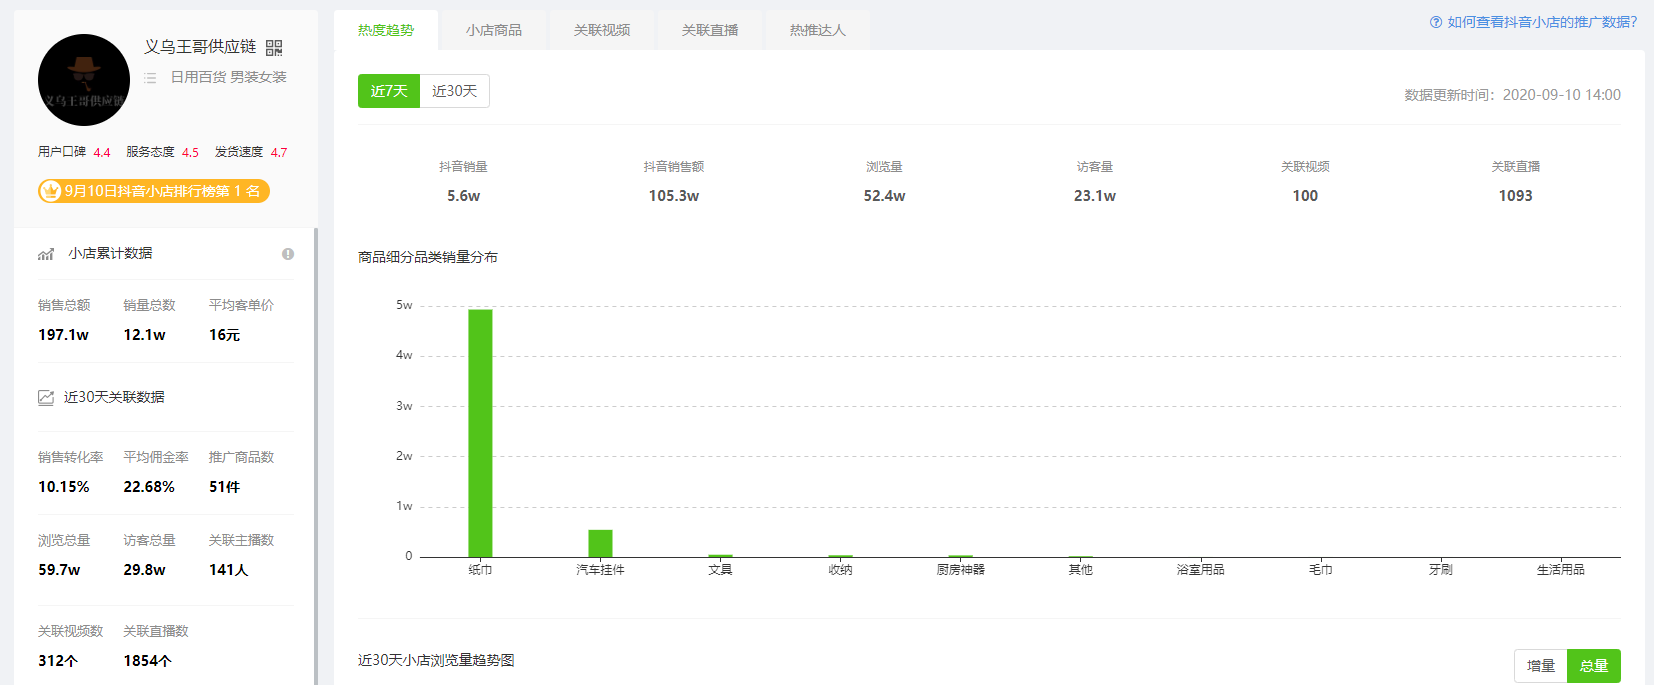Click the trend icon beside 近30天关联数据
The height and width of the screenshot is (685, 1654).
point(46,398)
